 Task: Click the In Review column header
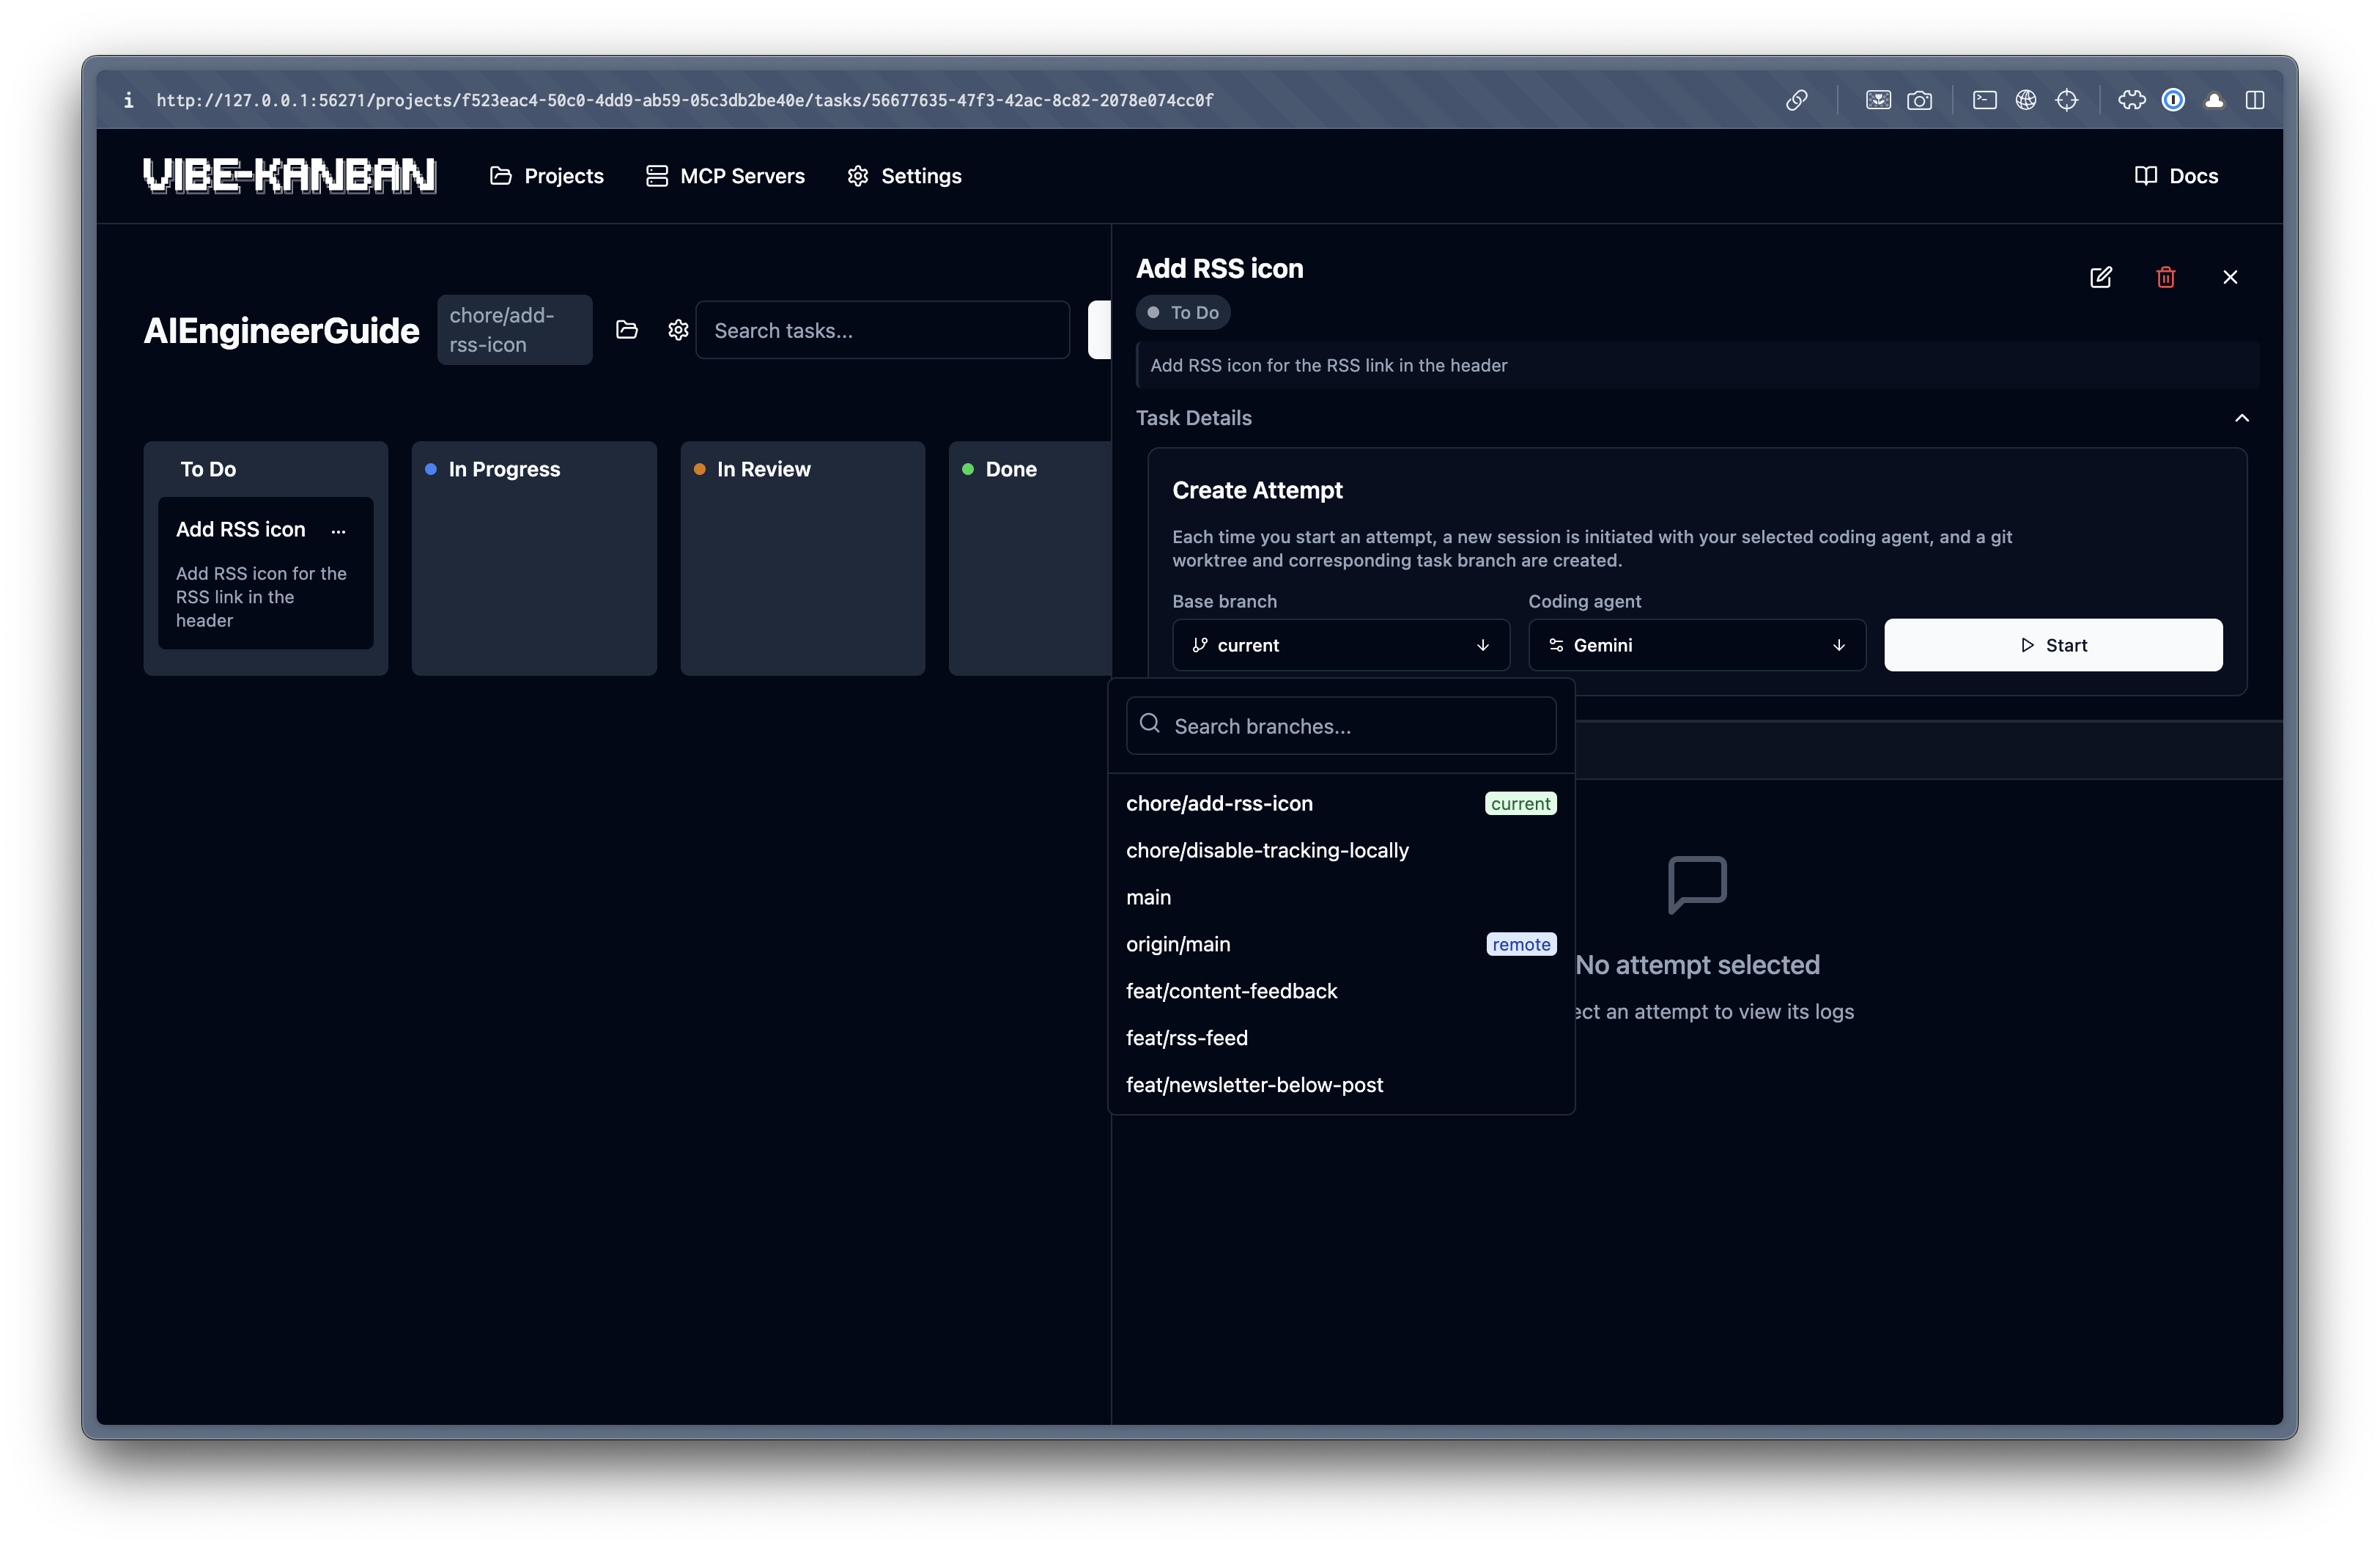click(x=764, y=469)
